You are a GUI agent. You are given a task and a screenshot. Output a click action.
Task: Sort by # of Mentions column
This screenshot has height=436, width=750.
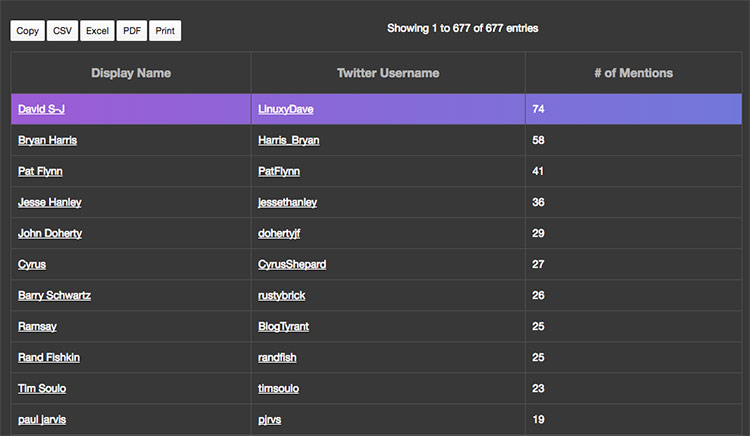coord(633,73)
